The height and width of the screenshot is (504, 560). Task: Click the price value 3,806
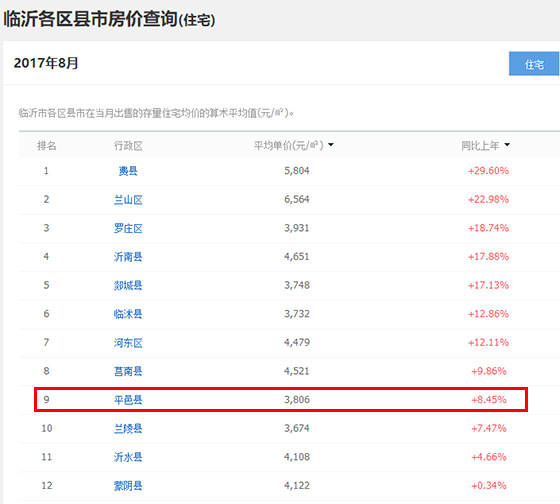click(x=297, y=399)
